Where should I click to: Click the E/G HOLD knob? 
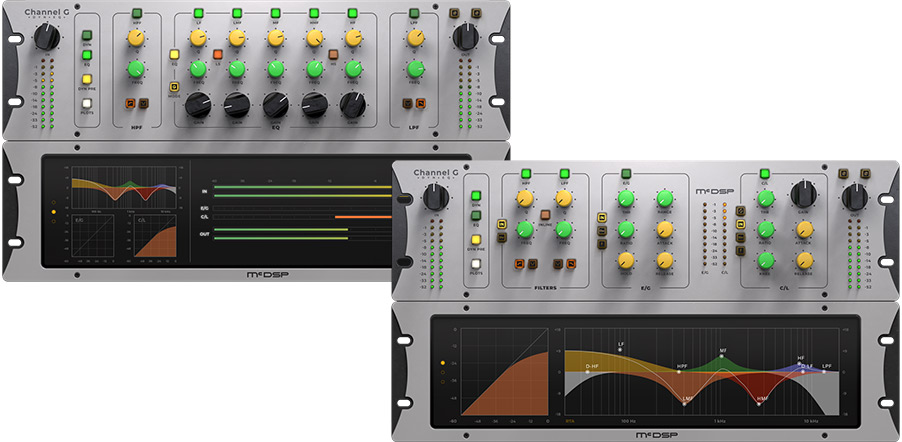click(626, 261)
